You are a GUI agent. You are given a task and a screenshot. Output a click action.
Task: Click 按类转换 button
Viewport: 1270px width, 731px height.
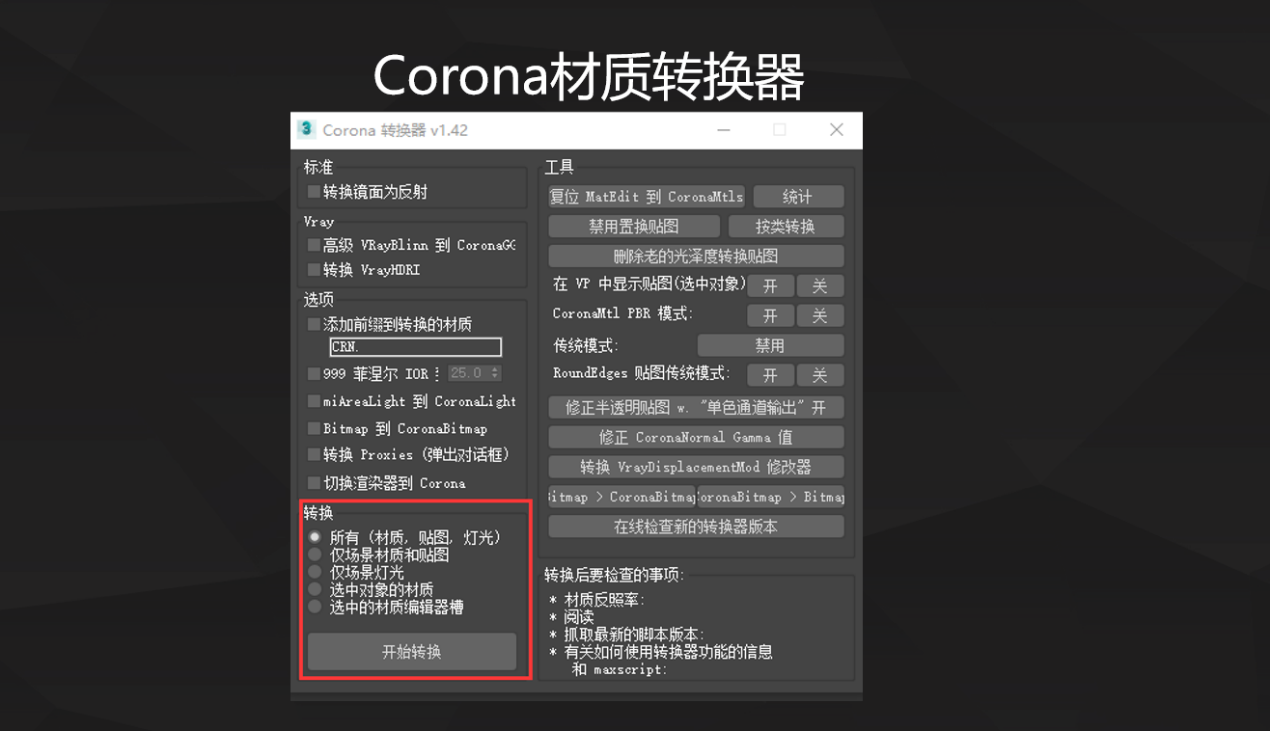(786, 227)
